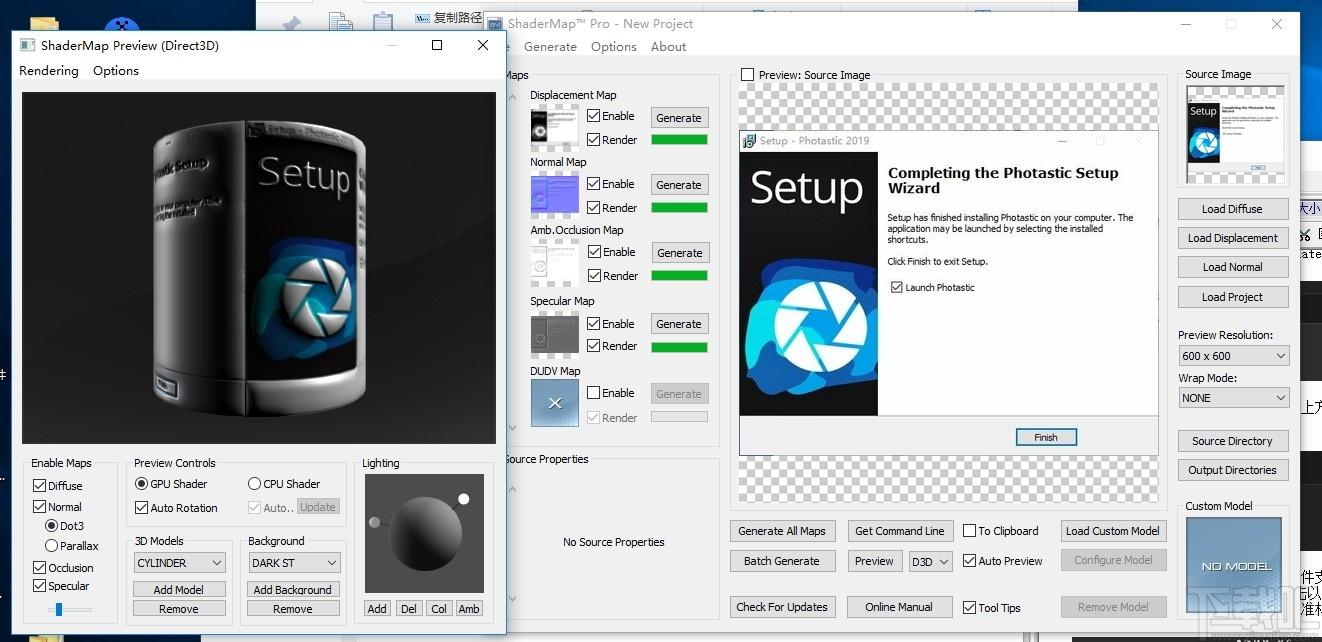Click the Add Model button

tap(179, 590)
